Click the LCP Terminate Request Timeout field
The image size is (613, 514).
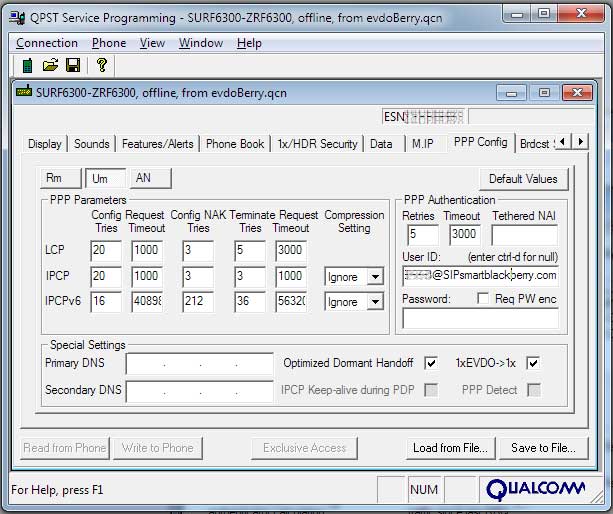pos(291,250)
